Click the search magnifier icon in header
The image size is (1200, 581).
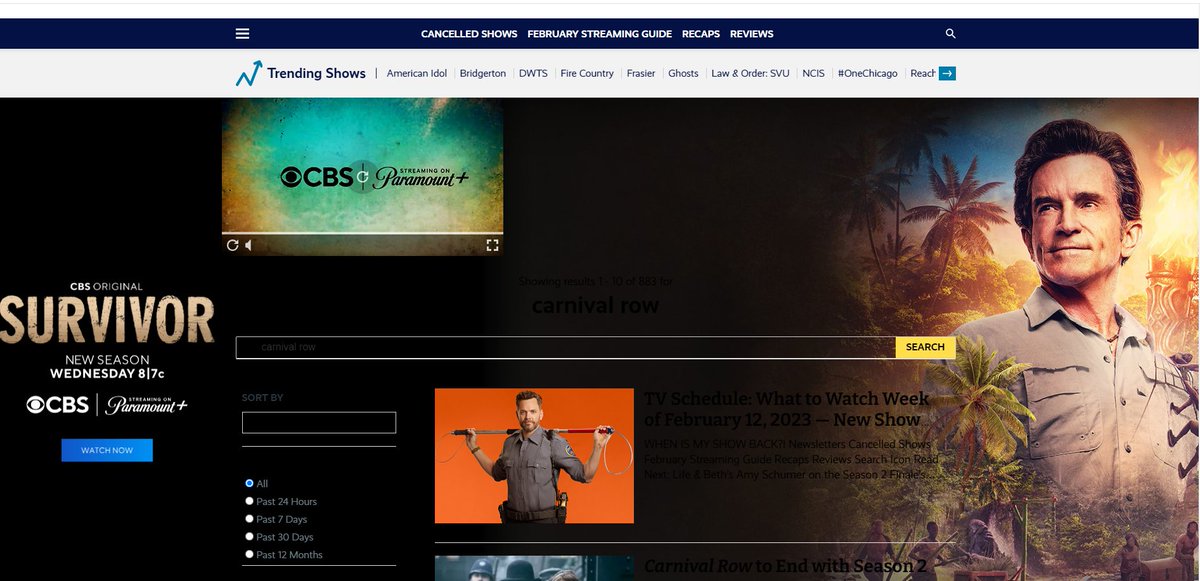(951, 33)
